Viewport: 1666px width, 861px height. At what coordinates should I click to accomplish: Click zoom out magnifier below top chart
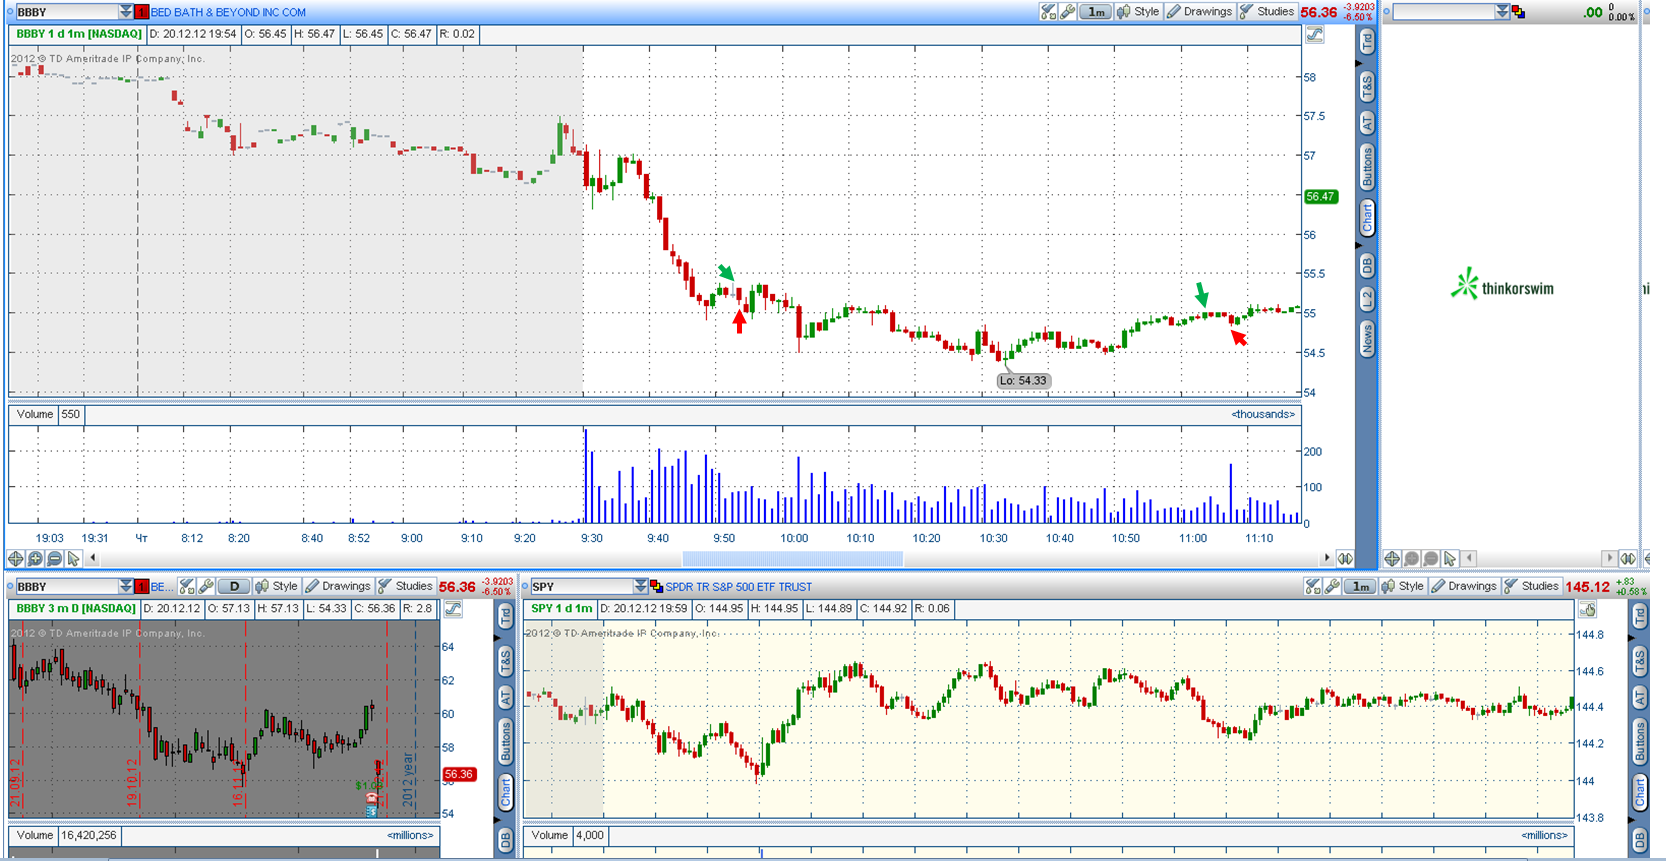tap(54, 558)
